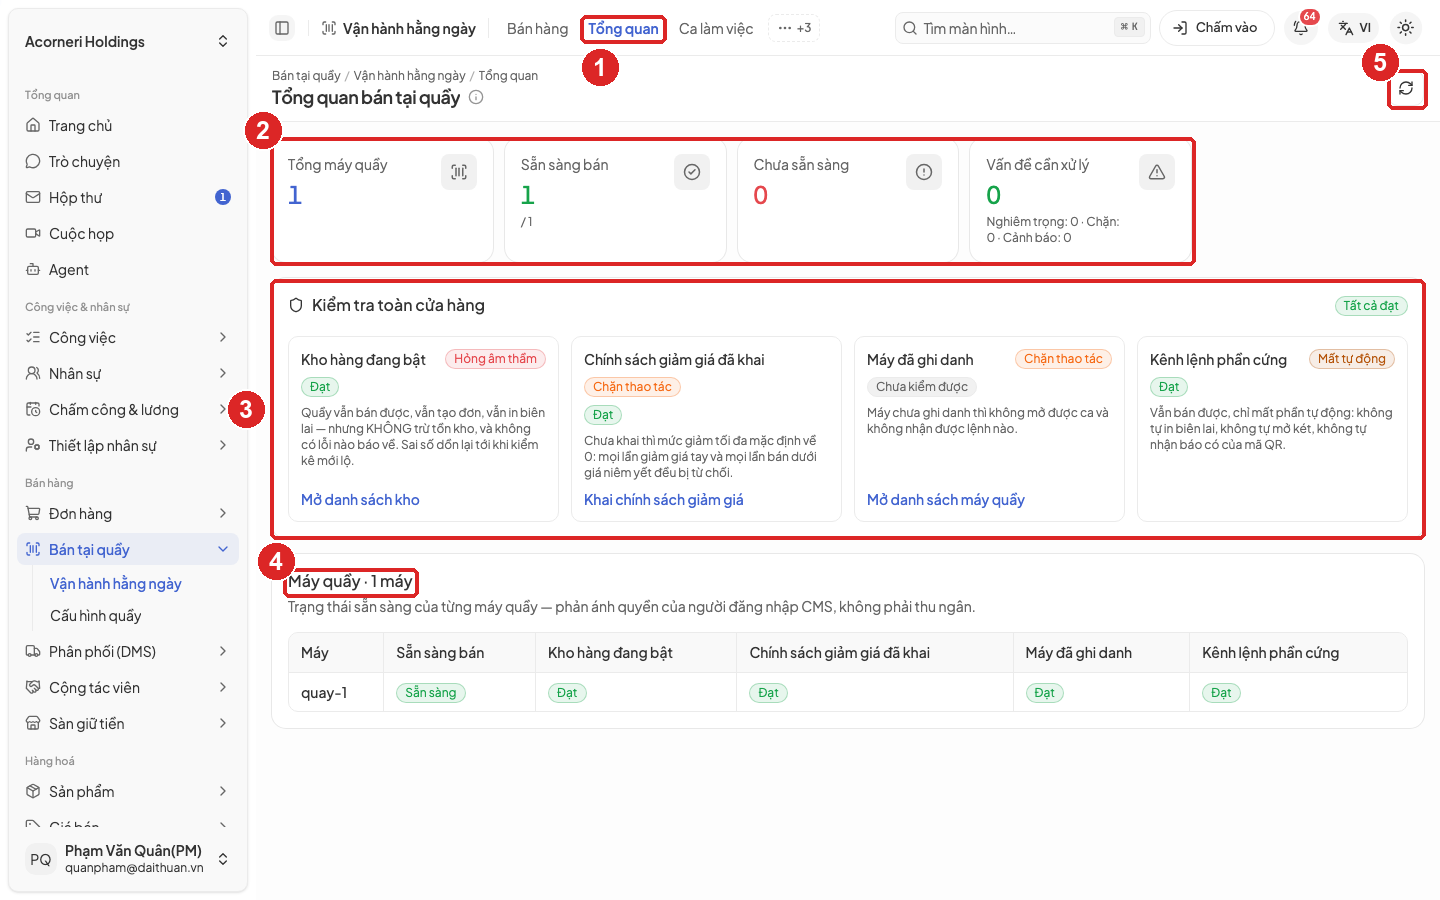1440x900 pixels.
Task: Open the notifications bell
Action: tap(1301, 28)
